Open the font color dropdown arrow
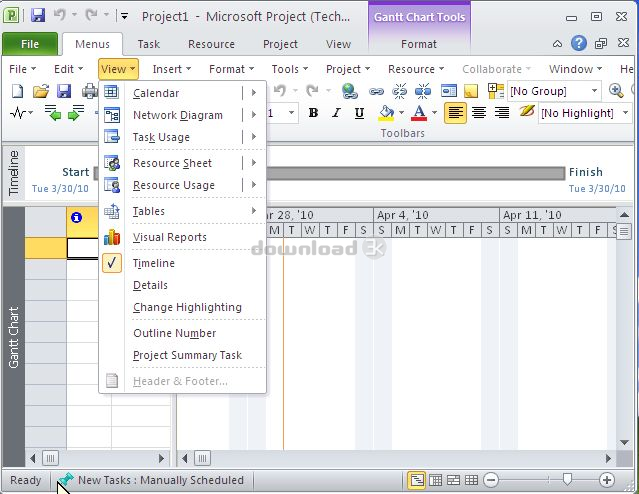The height and width of the screenshot is (494, 639). (x=434, y=113)
